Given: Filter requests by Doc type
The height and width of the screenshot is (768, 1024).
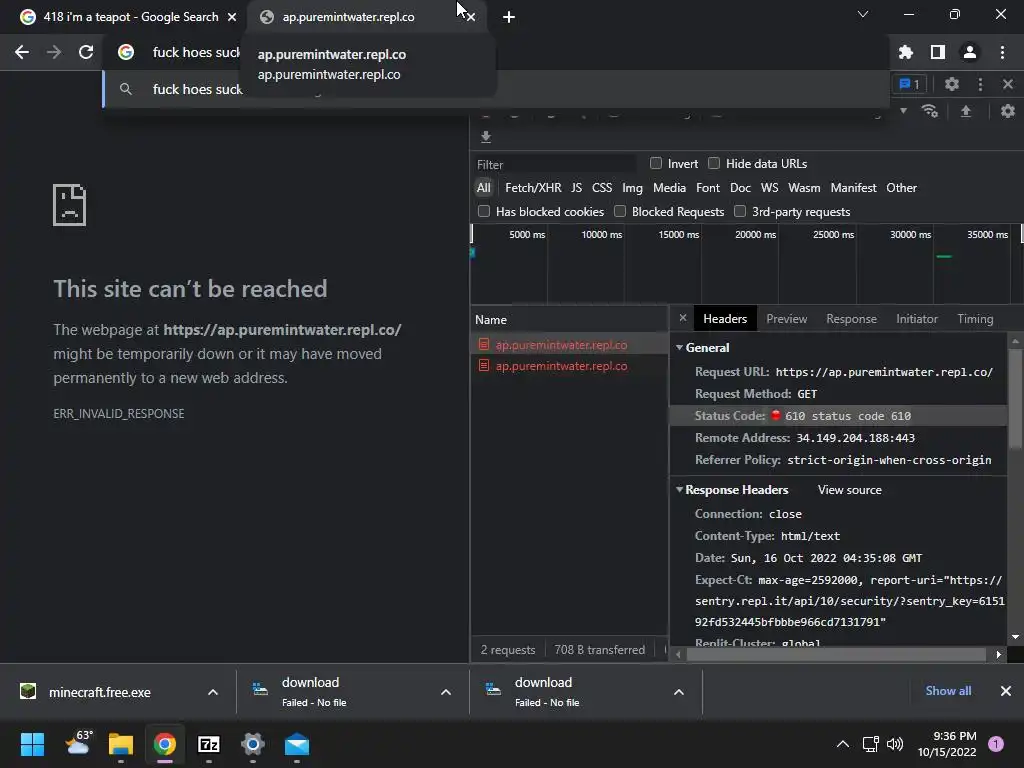Looking at the screenshot, I should pos(740,187).
